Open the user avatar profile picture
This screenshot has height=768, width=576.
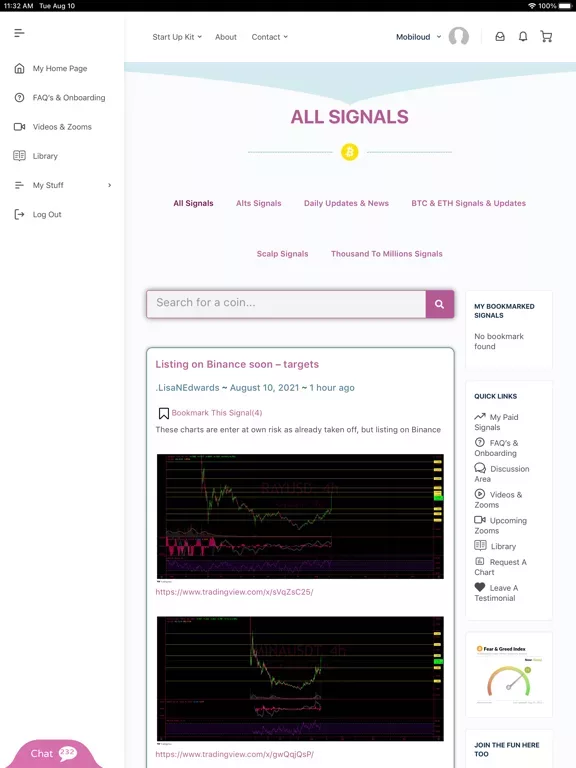[x=458, y=36]
